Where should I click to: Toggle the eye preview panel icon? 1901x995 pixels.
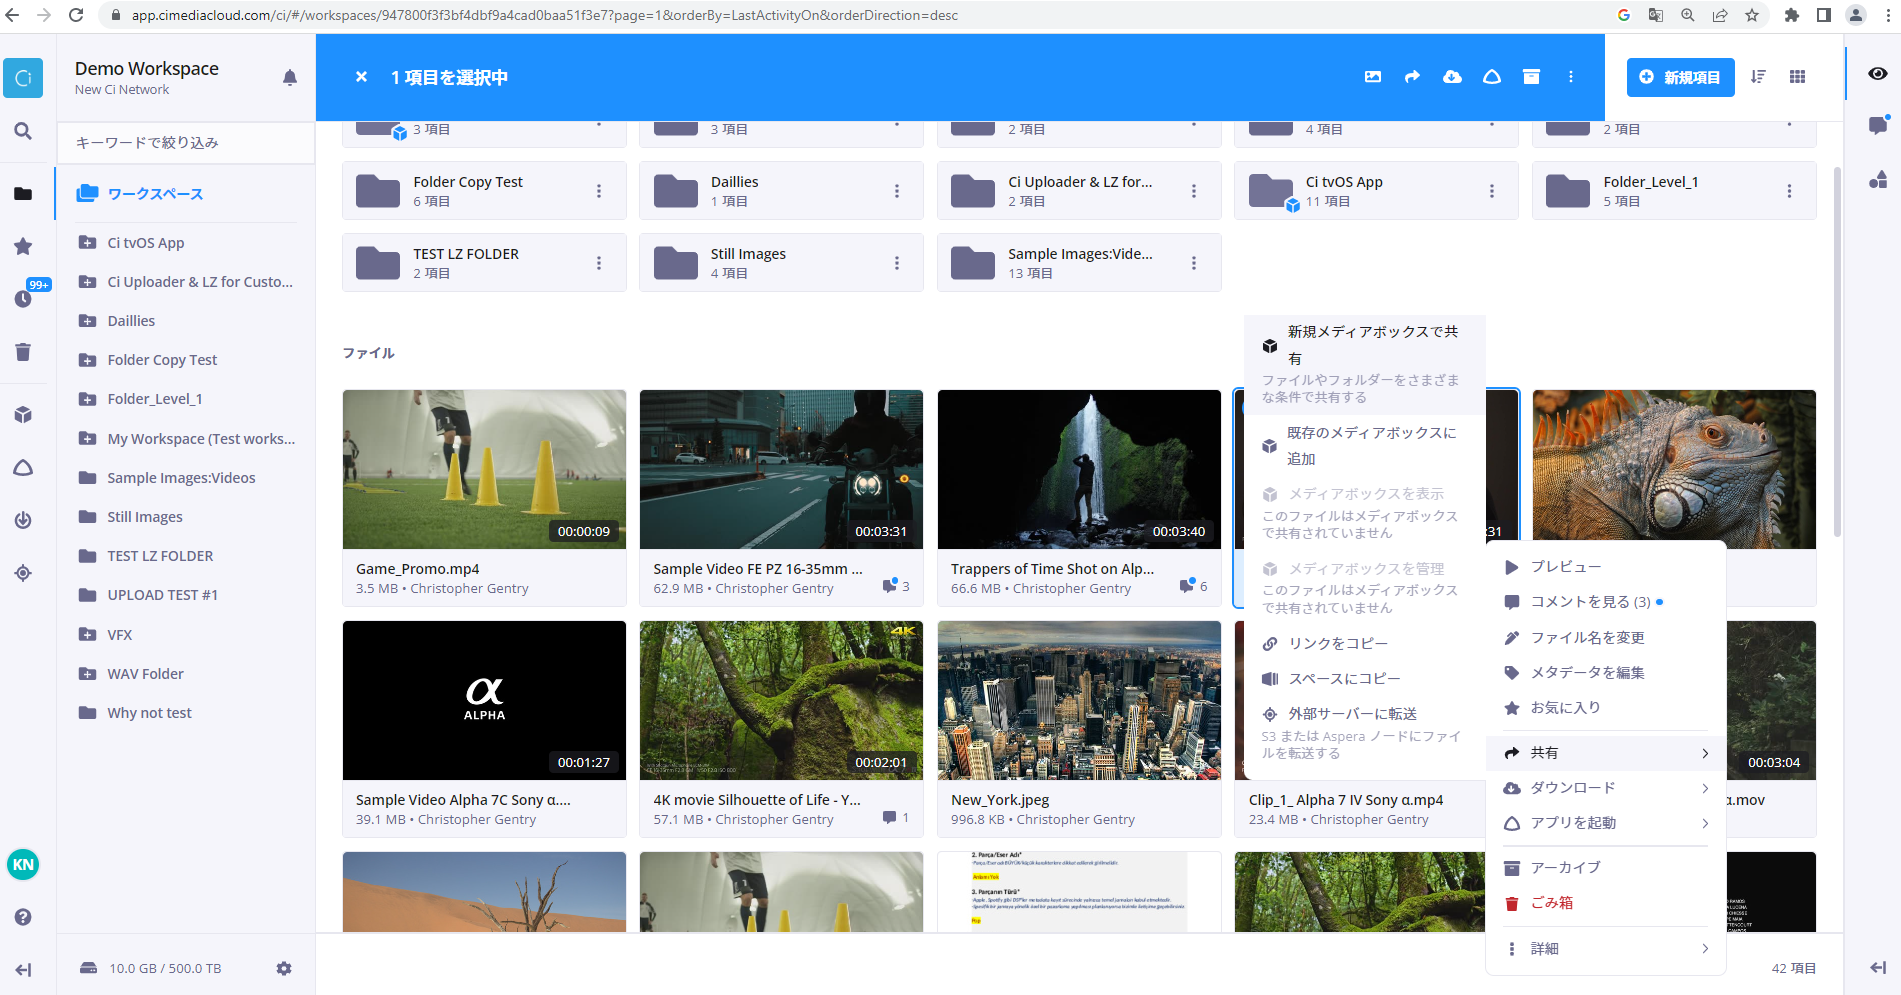[x=1878, y=74]
